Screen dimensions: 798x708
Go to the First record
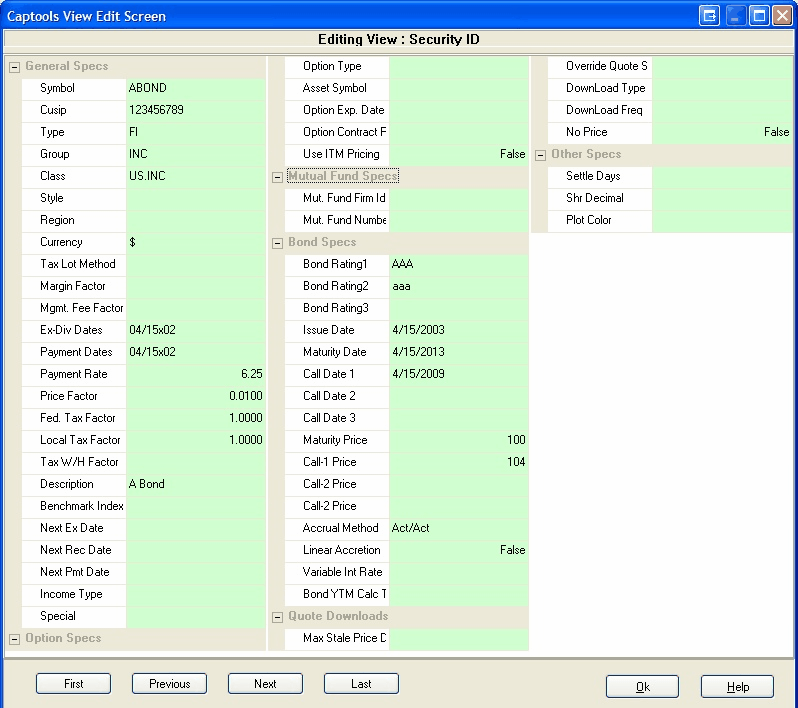[73, 684]
